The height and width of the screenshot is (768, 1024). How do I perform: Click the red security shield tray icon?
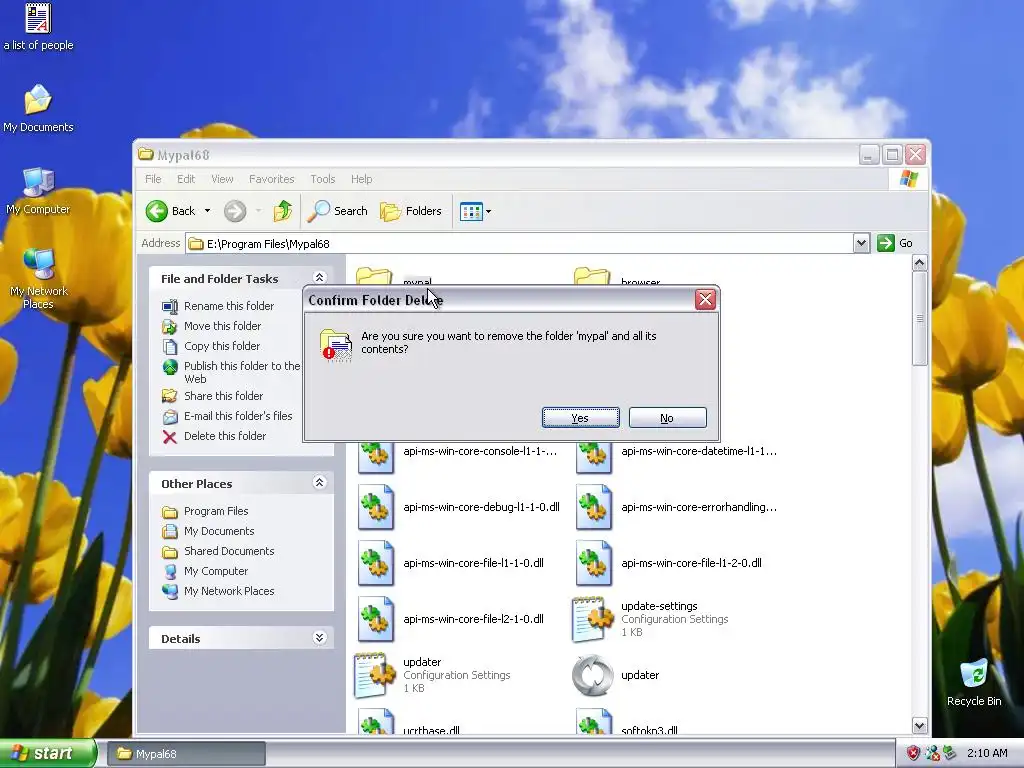point(913,753)
